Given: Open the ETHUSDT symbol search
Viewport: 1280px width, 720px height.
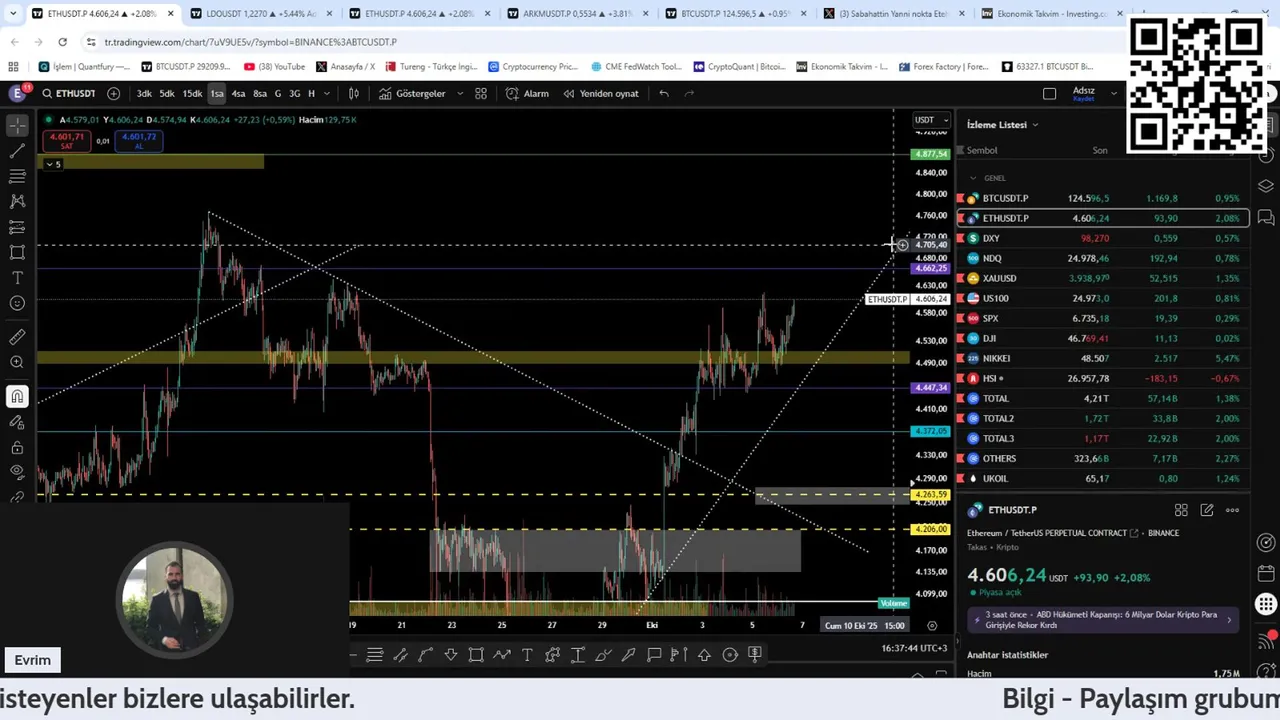Looking at the screenshot, I should click(x=69, y=93).
